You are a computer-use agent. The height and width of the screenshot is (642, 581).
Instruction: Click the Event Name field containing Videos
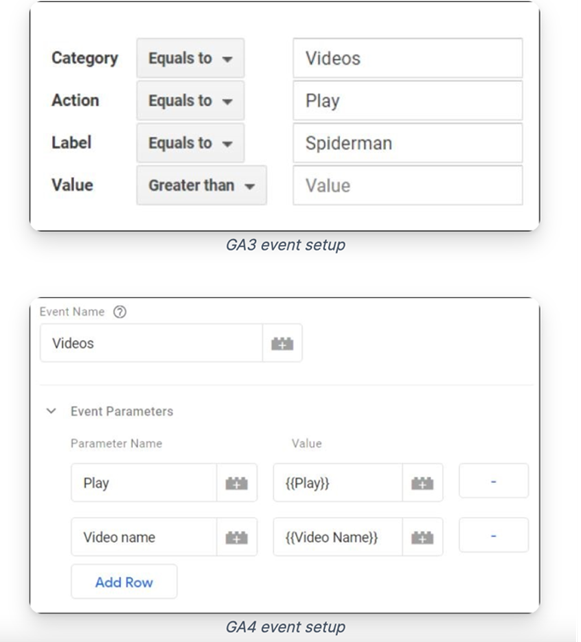pyautogui.click(x=151, y=343)
